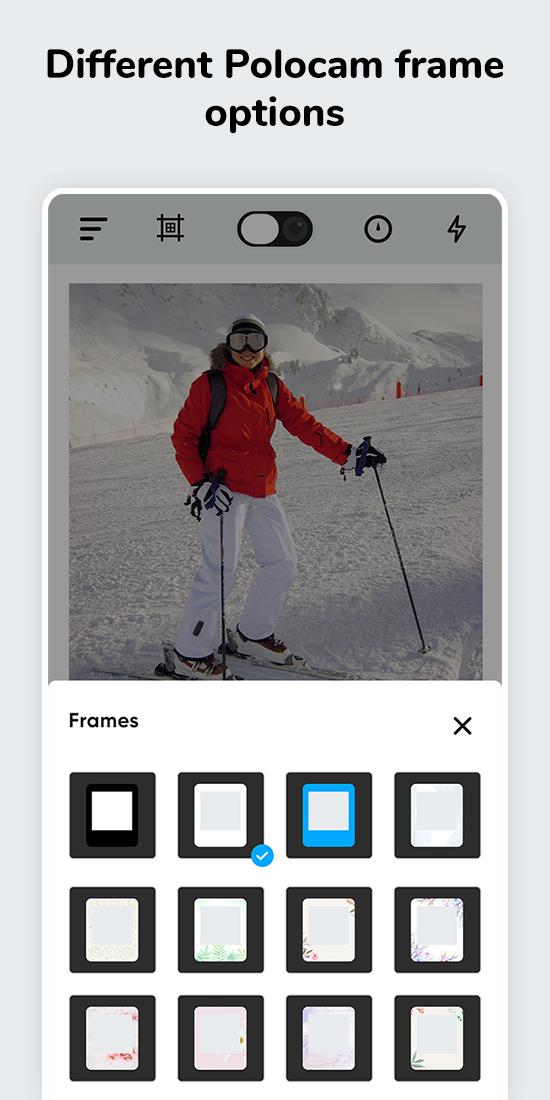Pick the beige speckled frame
Viewport: 550px width, 1100px height.
tap(112, 930)
